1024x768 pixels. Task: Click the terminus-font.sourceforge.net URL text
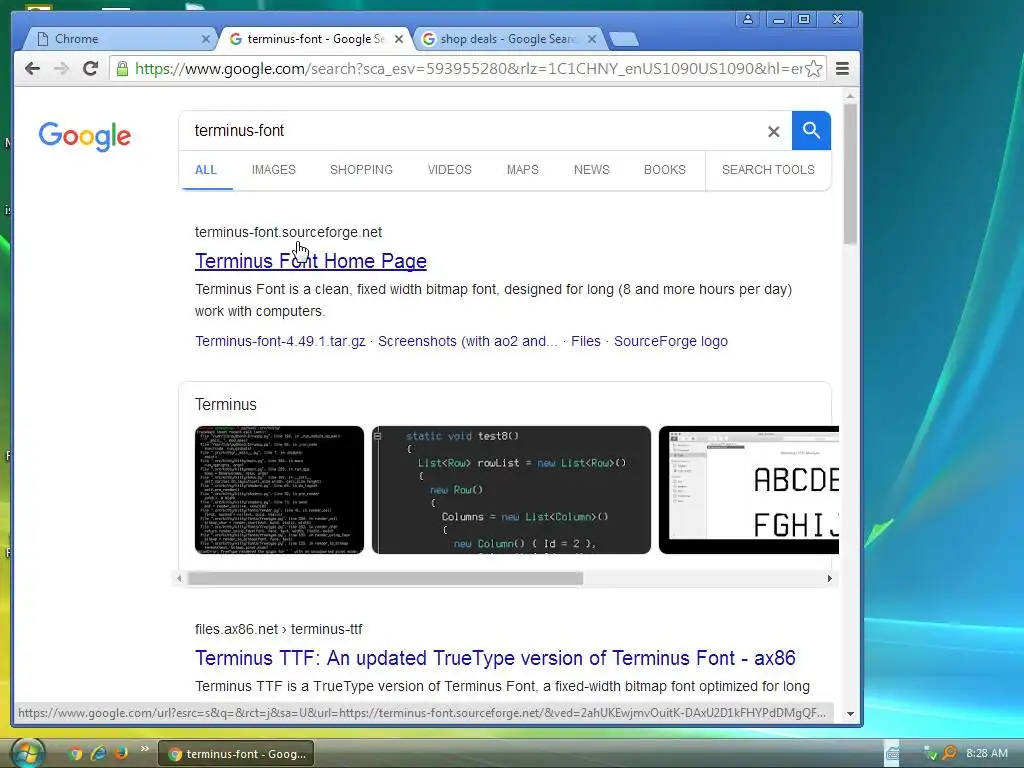[x=288, y=232]
